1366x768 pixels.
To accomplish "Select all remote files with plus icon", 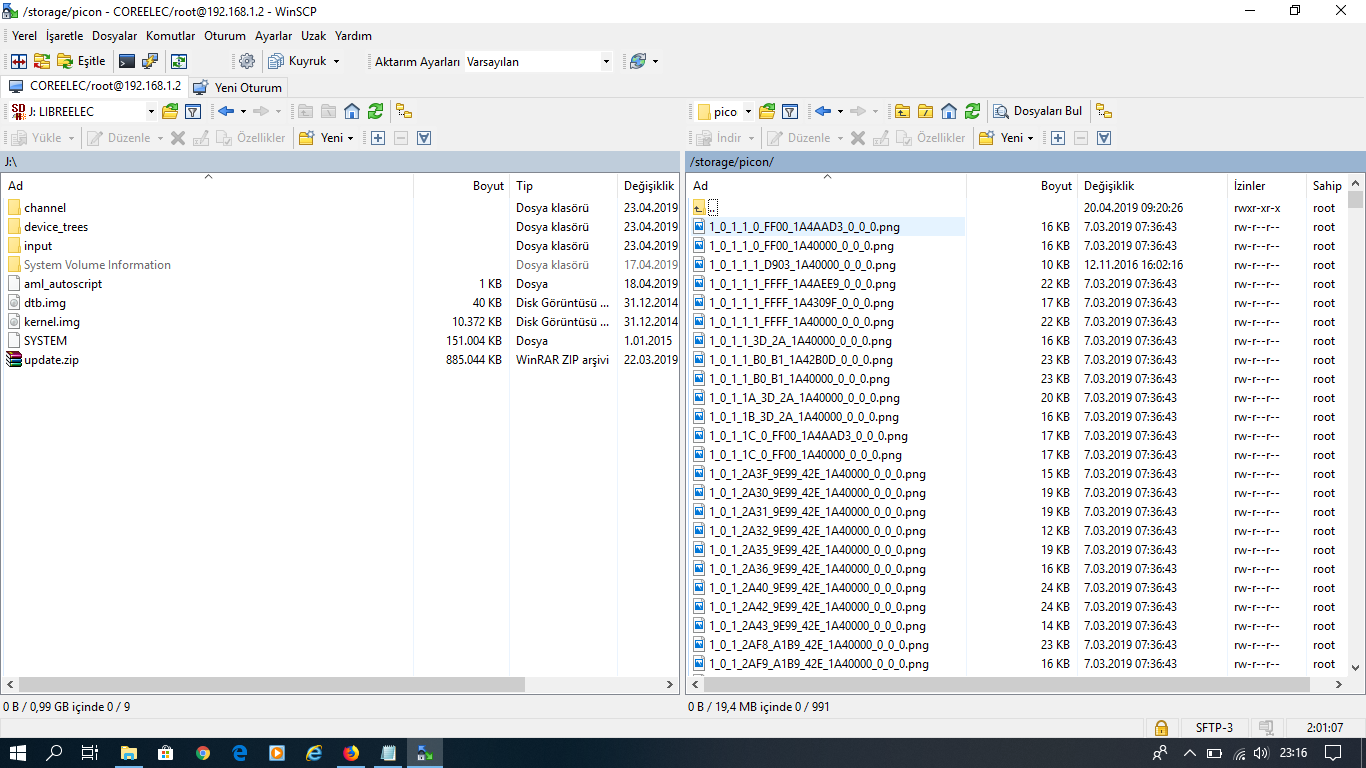I will point(1058,138).
